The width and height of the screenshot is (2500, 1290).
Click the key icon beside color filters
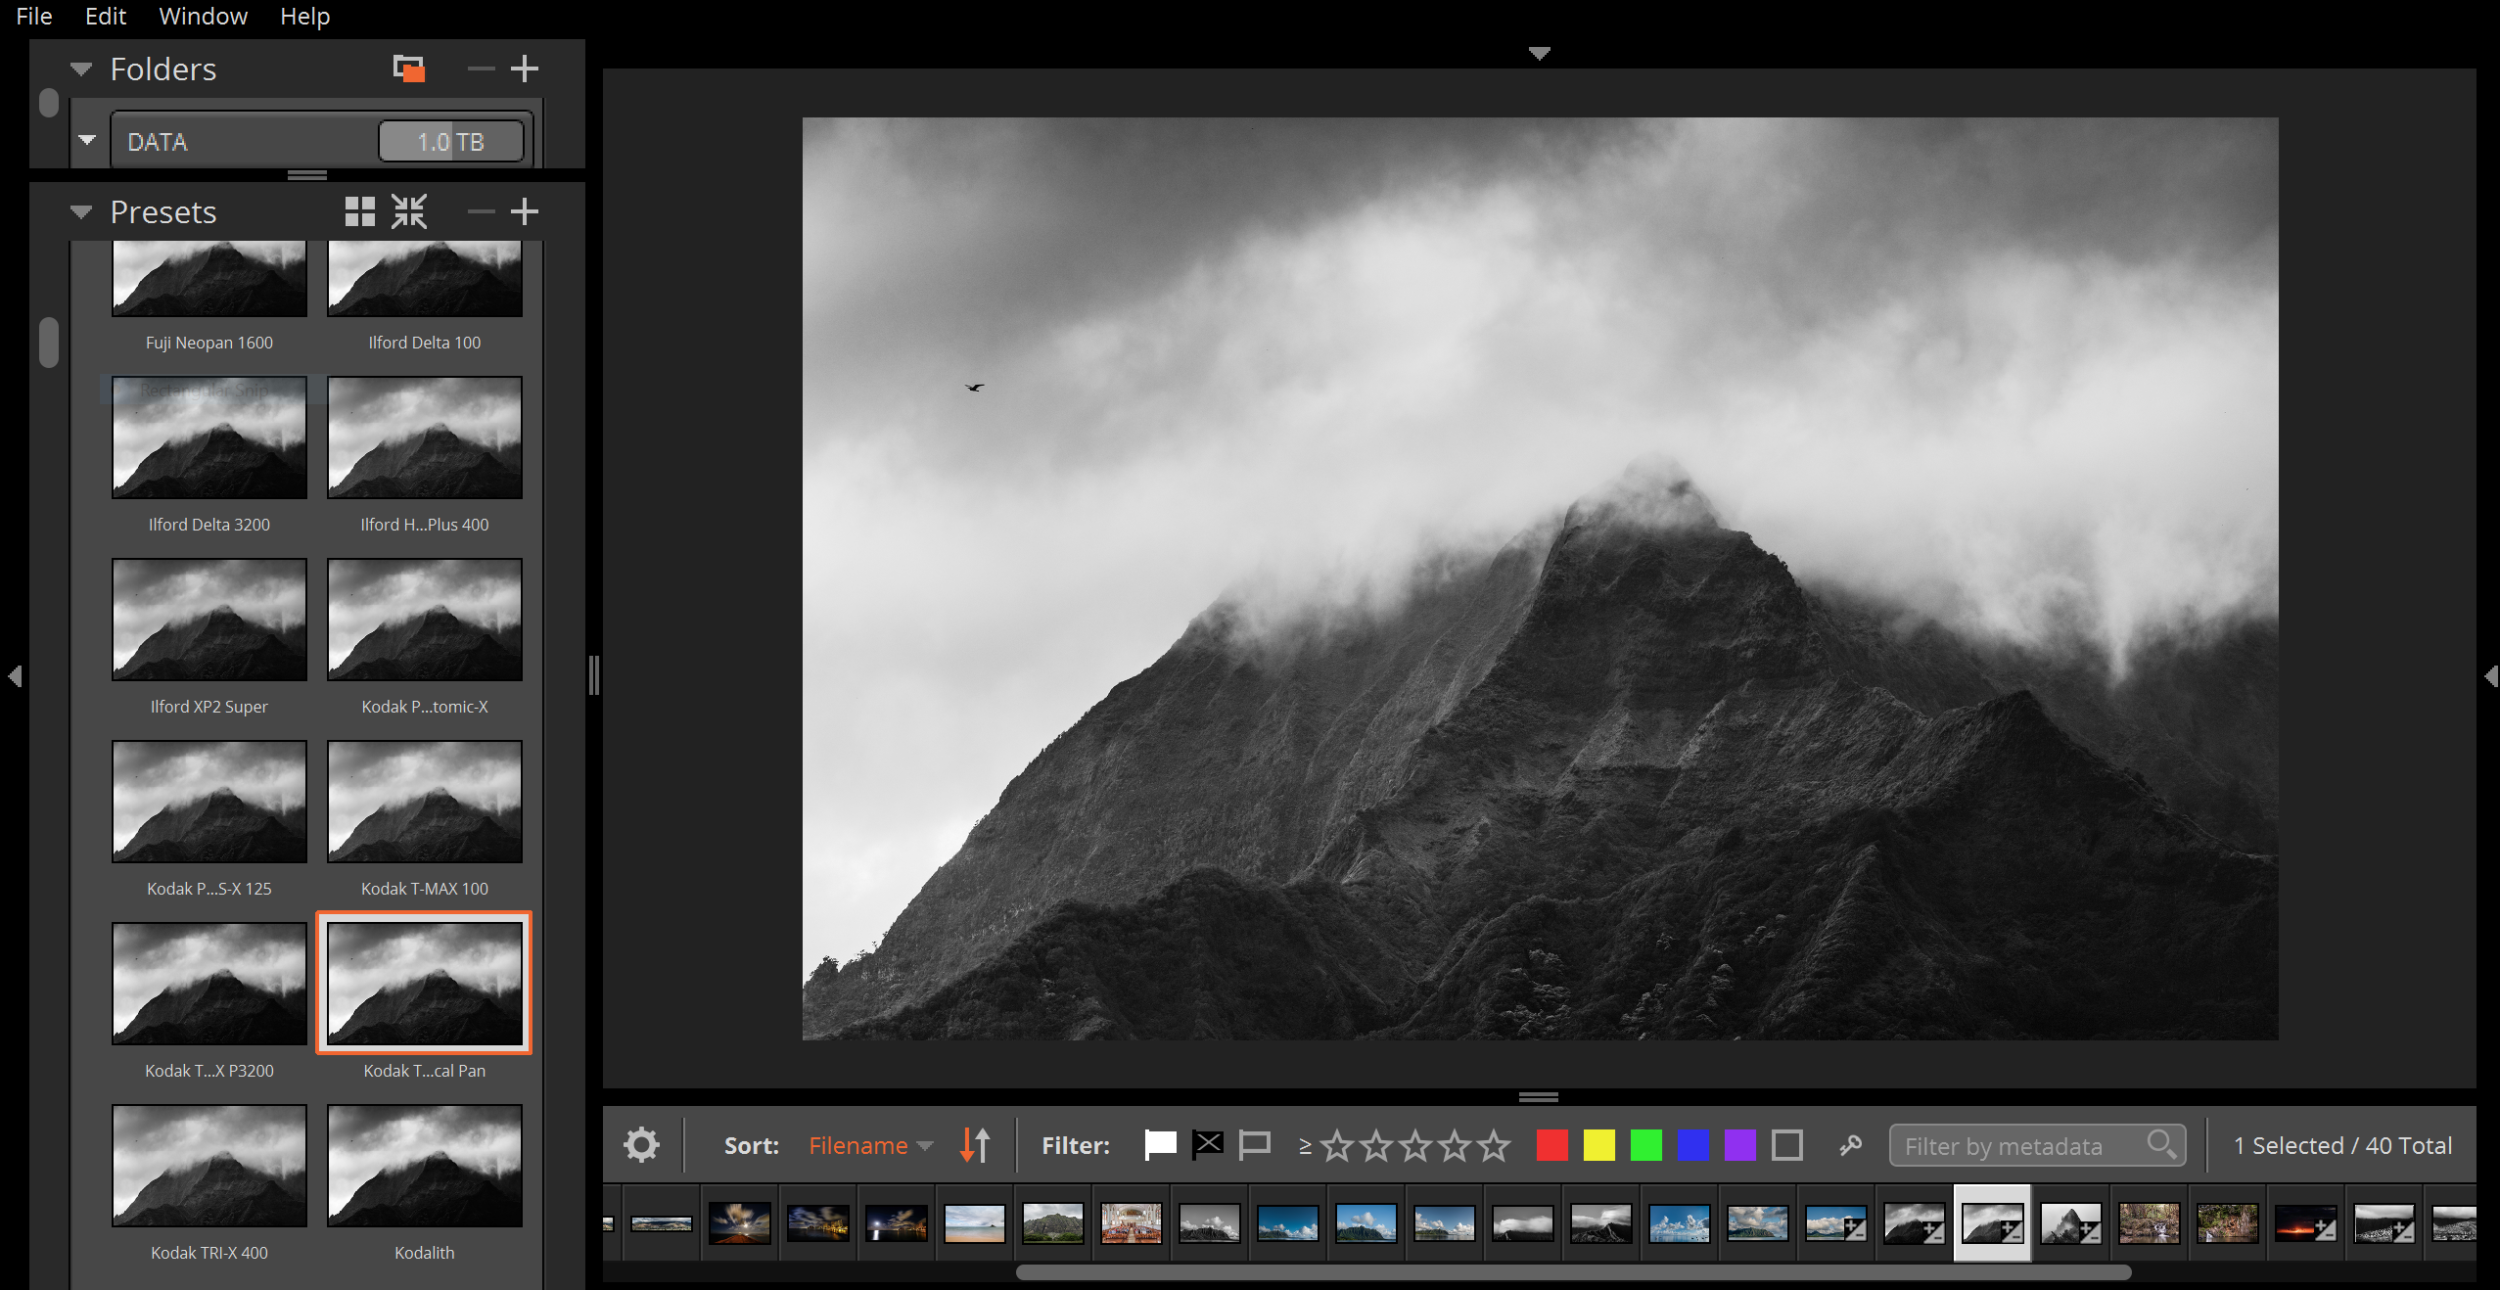click(1850, 1145)
